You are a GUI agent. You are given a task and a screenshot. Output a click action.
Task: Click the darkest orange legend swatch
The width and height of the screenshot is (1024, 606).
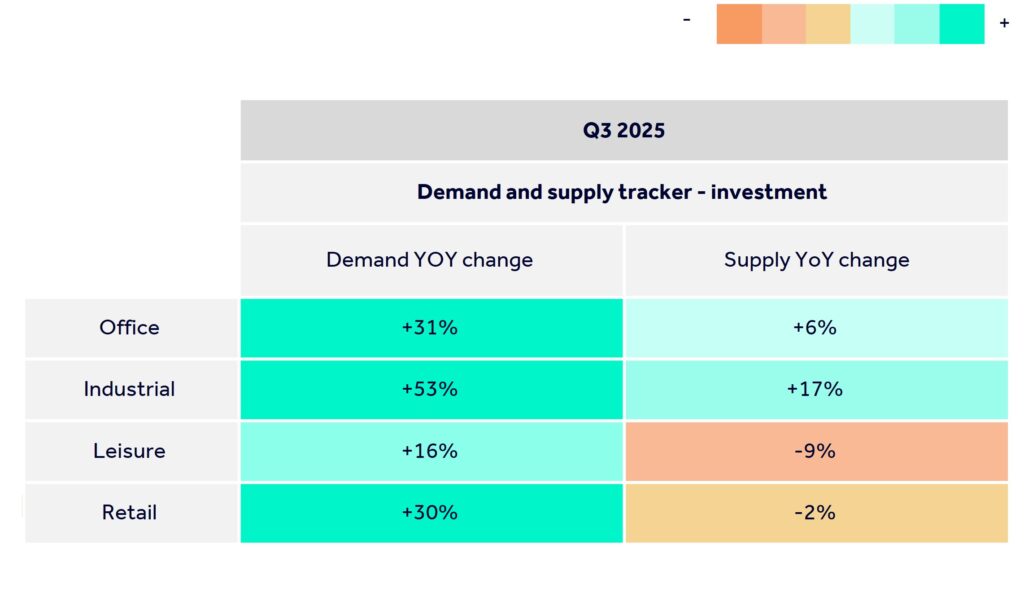(x=739, y=24)
